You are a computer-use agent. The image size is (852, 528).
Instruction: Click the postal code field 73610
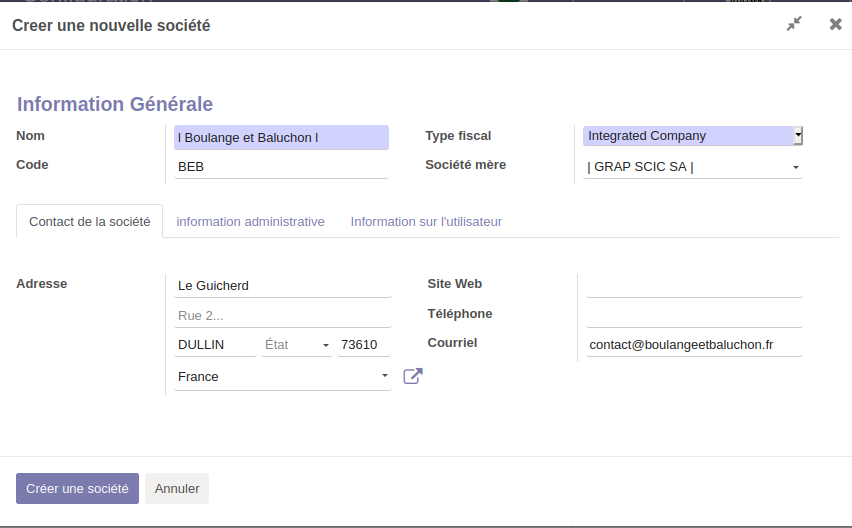tap(362, 345)
